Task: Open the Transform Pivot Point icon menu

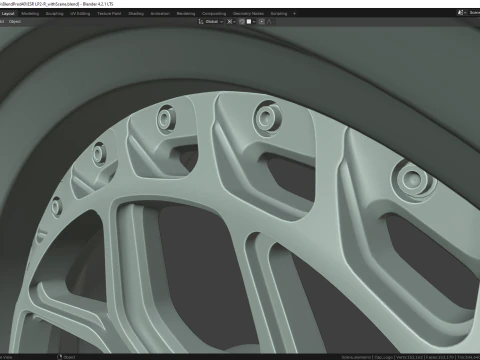Action: click(x=230, y=22)
